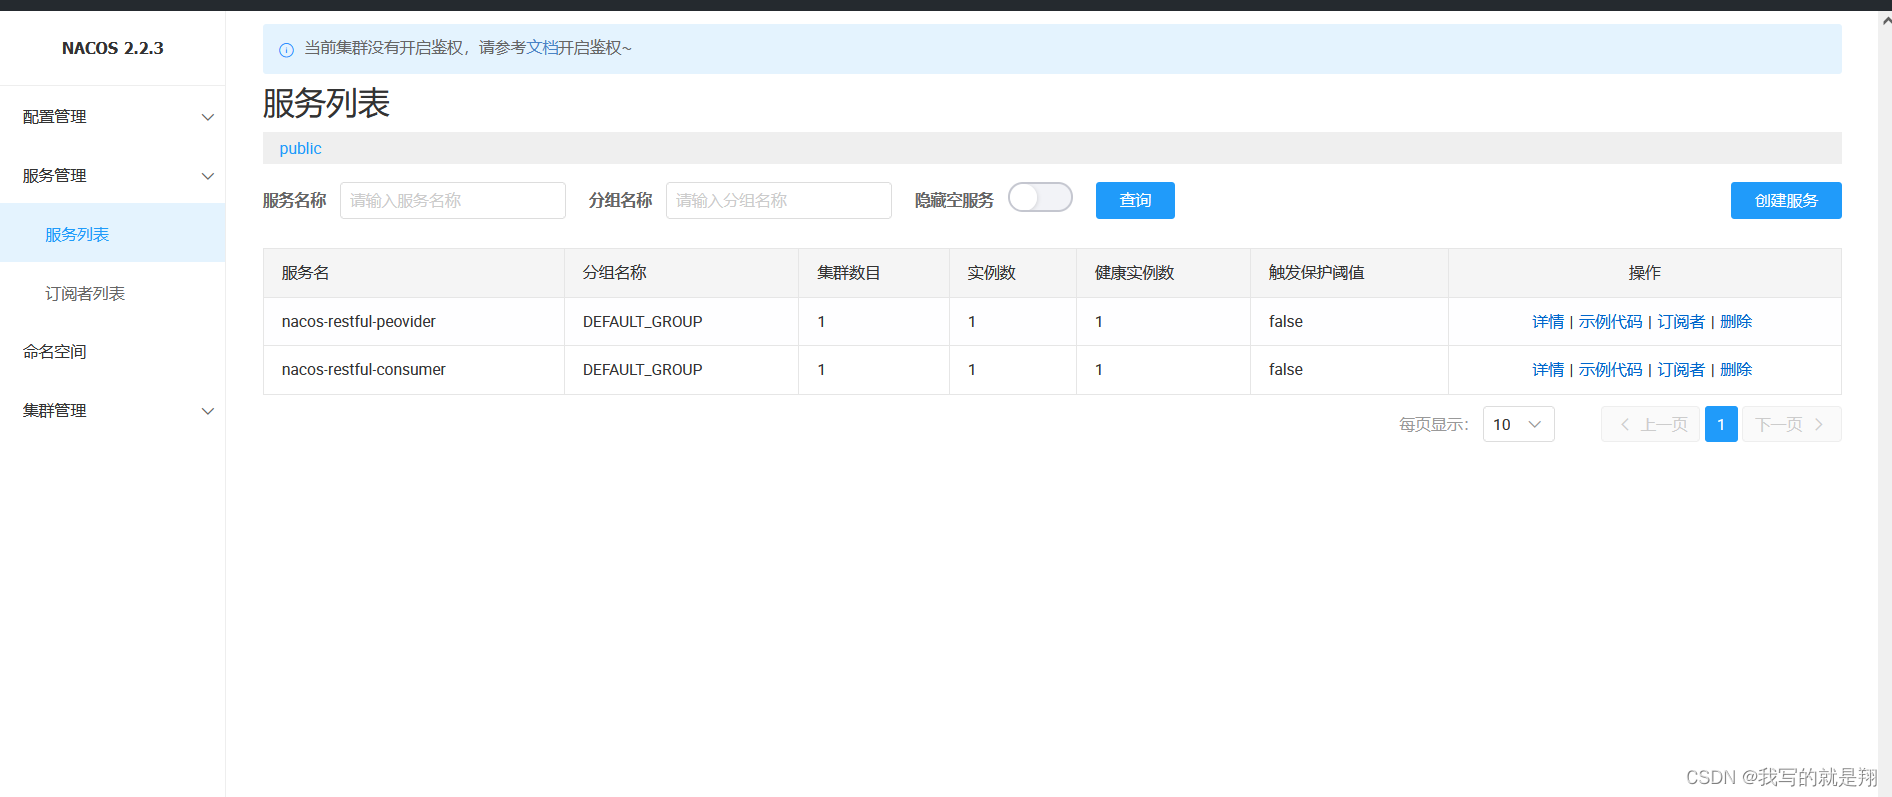Click DEFAULT_GROUP in the nacos-restful-consumer row
Viewport: 1892px width, 797px height.
point(642,370)
